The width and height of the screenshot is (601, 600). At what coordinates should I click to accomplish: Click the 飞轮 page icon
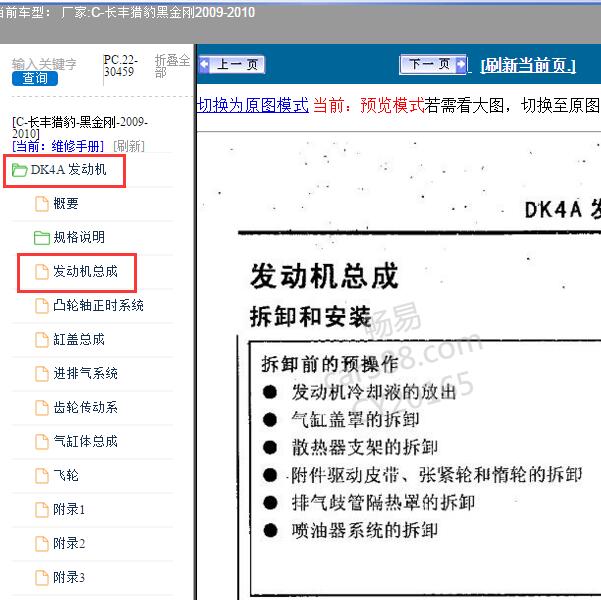(42, 475)
